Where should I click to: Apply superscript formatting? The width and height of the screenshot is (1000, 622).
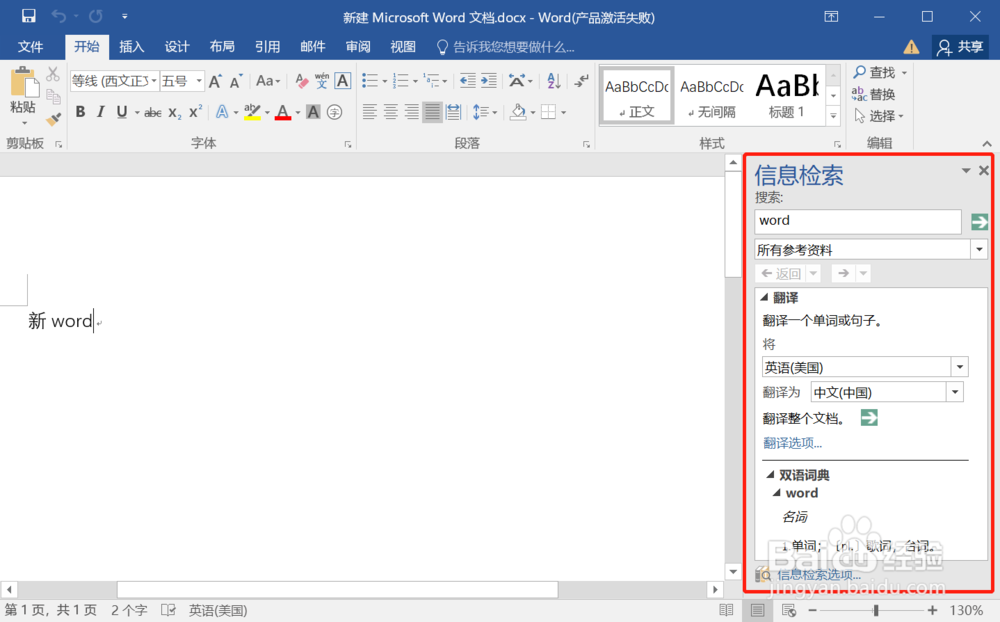[x=195, y=112]
